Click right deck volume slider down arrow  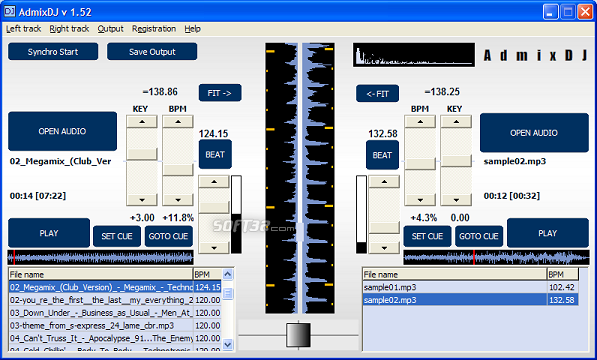point(384,247)
